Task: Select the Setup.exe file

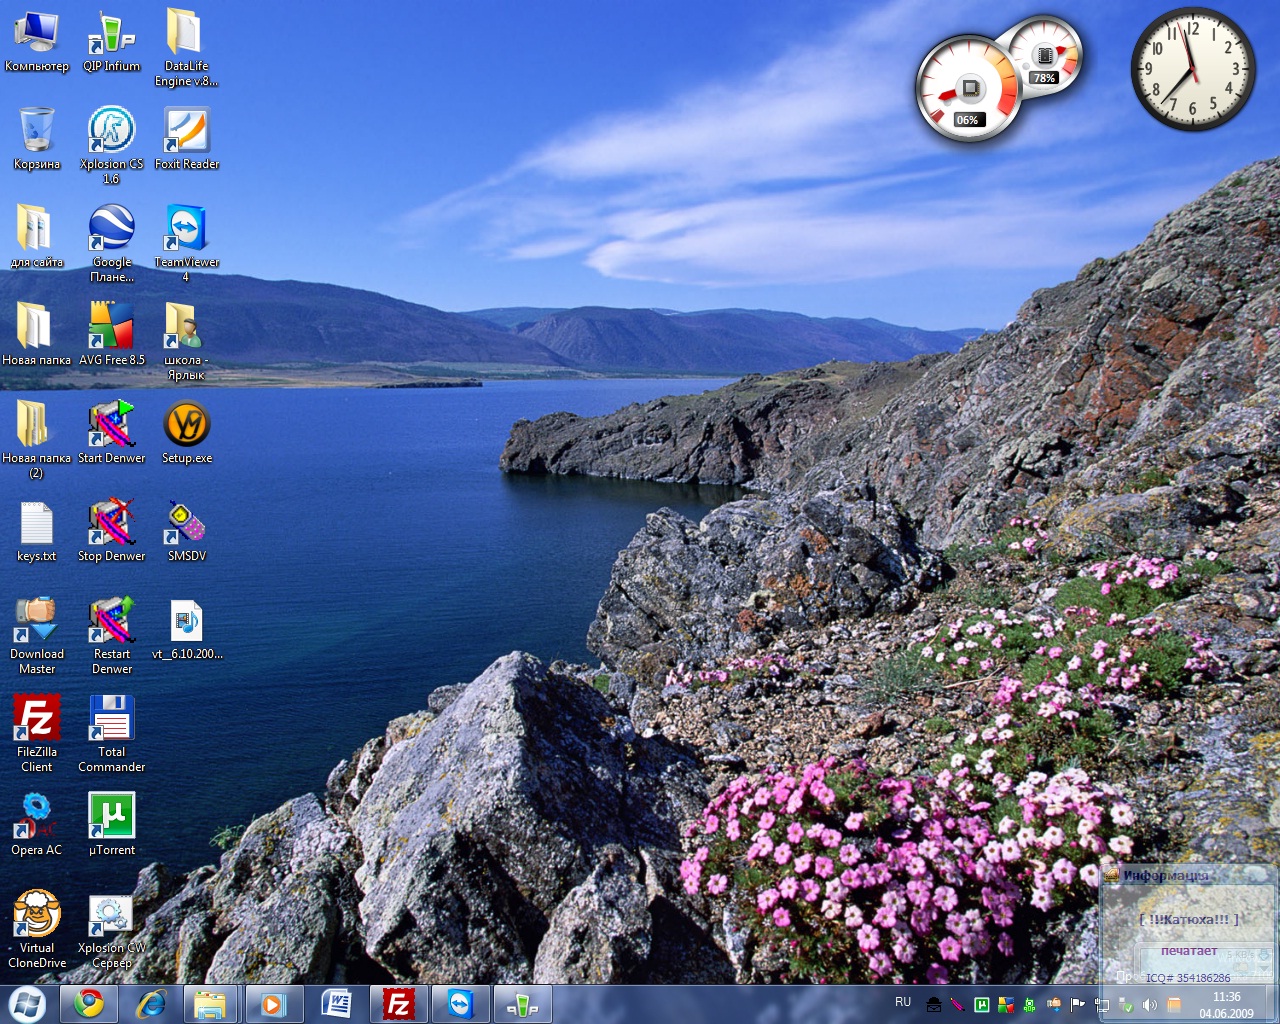Action: (186, 433)
